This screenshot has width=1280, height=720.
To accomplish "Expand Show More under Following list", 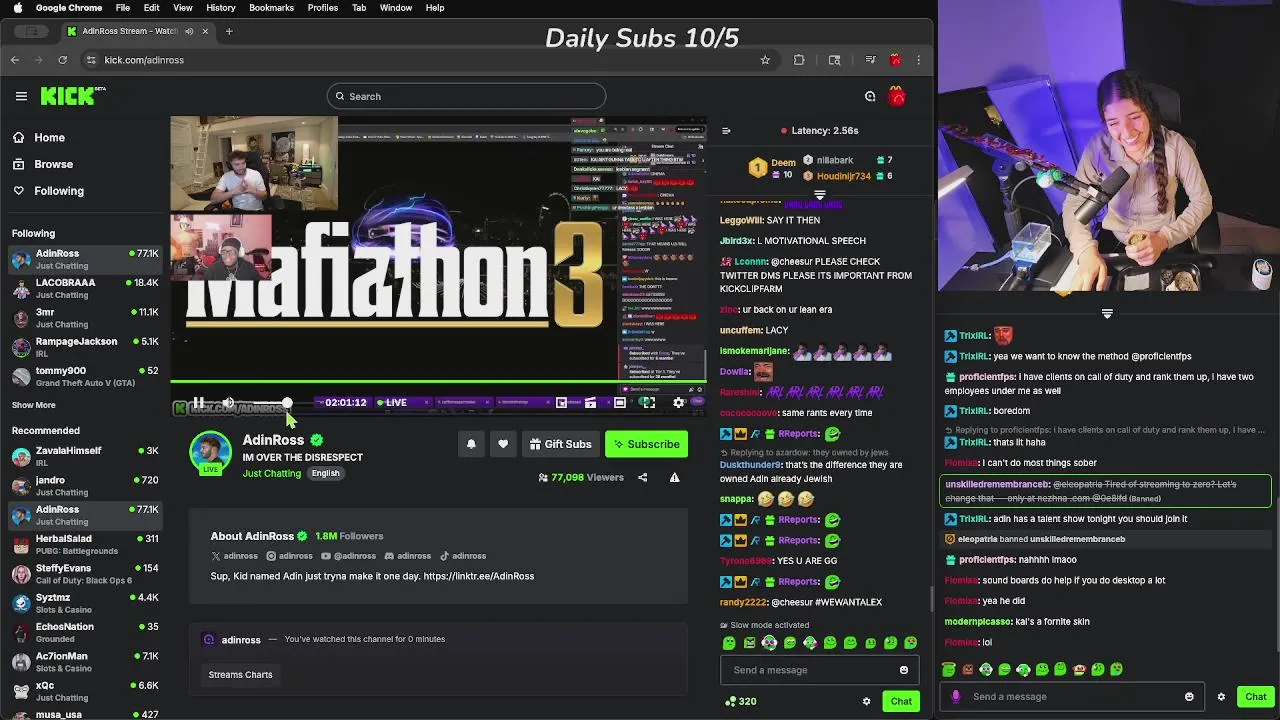I will pyautogui.click(x=33, y=405).
